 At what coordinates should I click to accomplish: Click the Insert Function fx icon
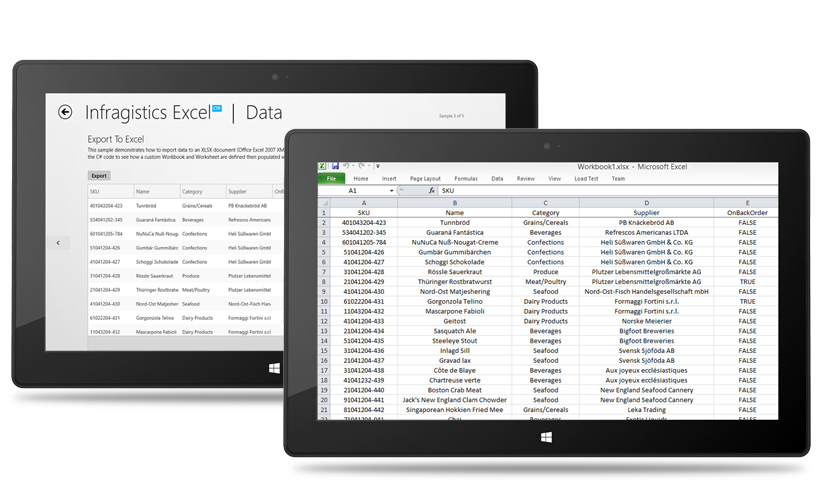[x=431, y=191]
